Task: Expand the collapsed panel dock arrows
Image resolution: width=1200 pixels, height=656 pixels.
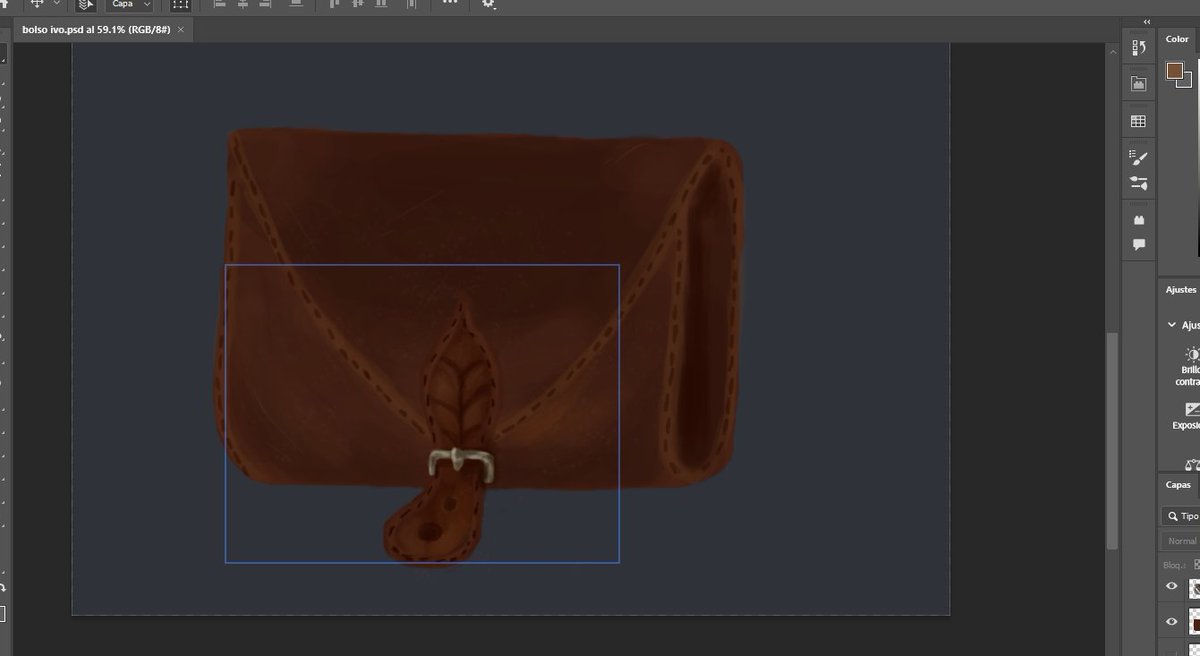Action: tap(1147, 22)
